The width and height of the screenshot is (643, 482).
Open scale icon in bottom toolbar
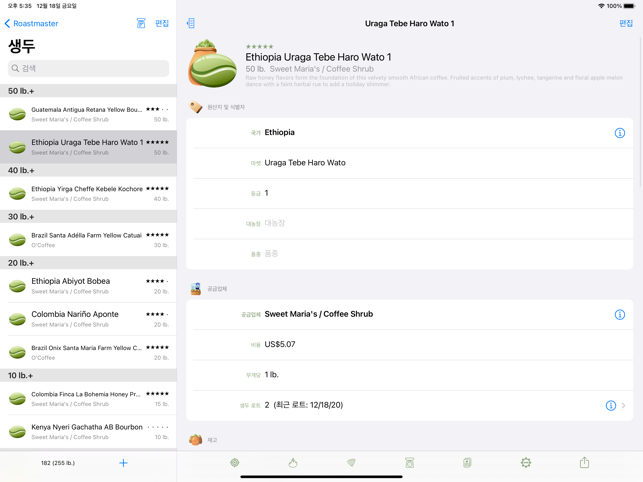[409, 463]
